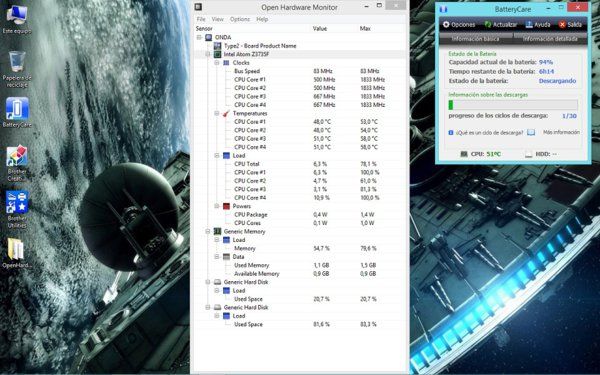Collapse the memory Data group
This screenshot has width=600, height=375.
click(217, 257)
